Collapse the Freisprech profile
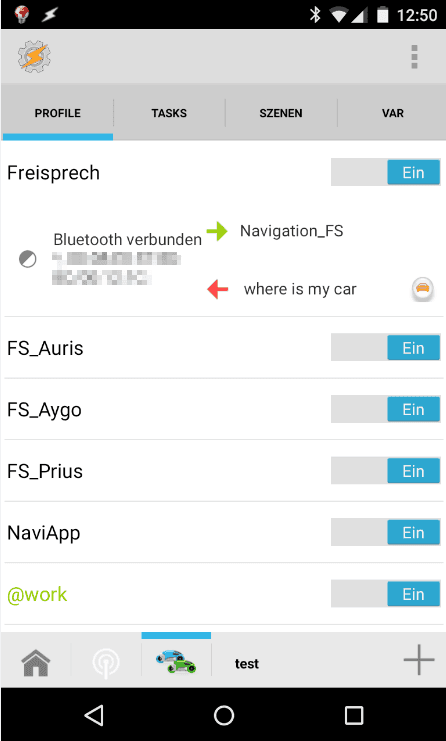446x741 pixels. click(53, 173)
